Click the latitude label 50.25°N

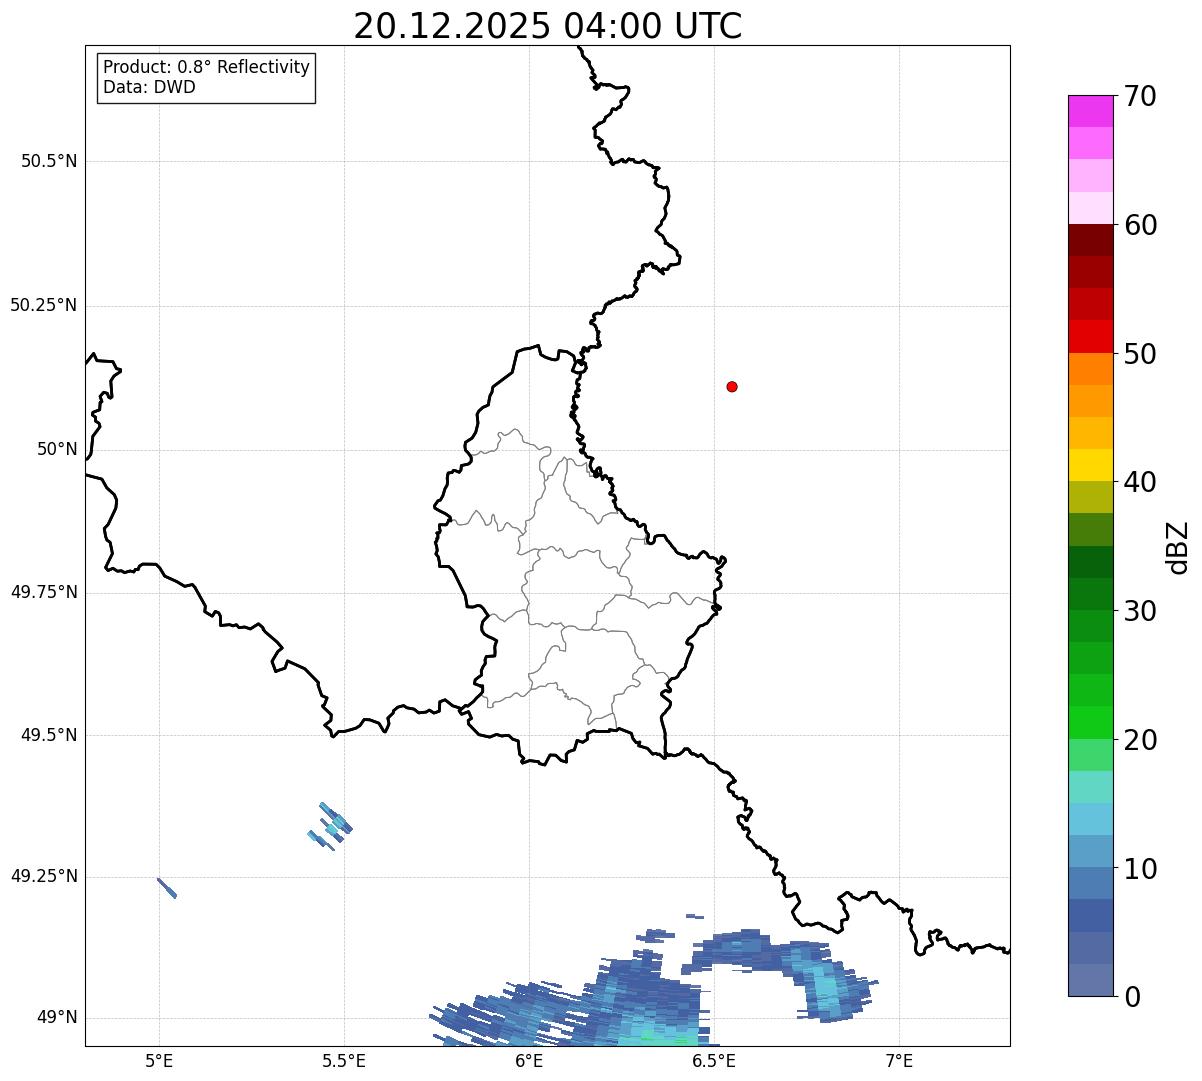click(x=43, y=305)
